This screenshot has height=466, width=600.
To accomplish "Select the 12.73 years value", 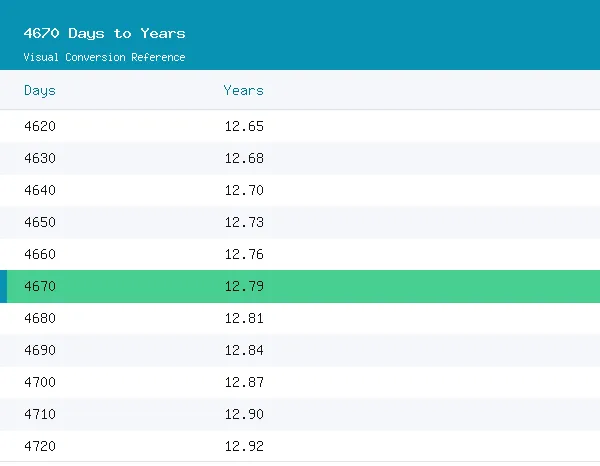I will pyautogui.click(x=244, y=222).
